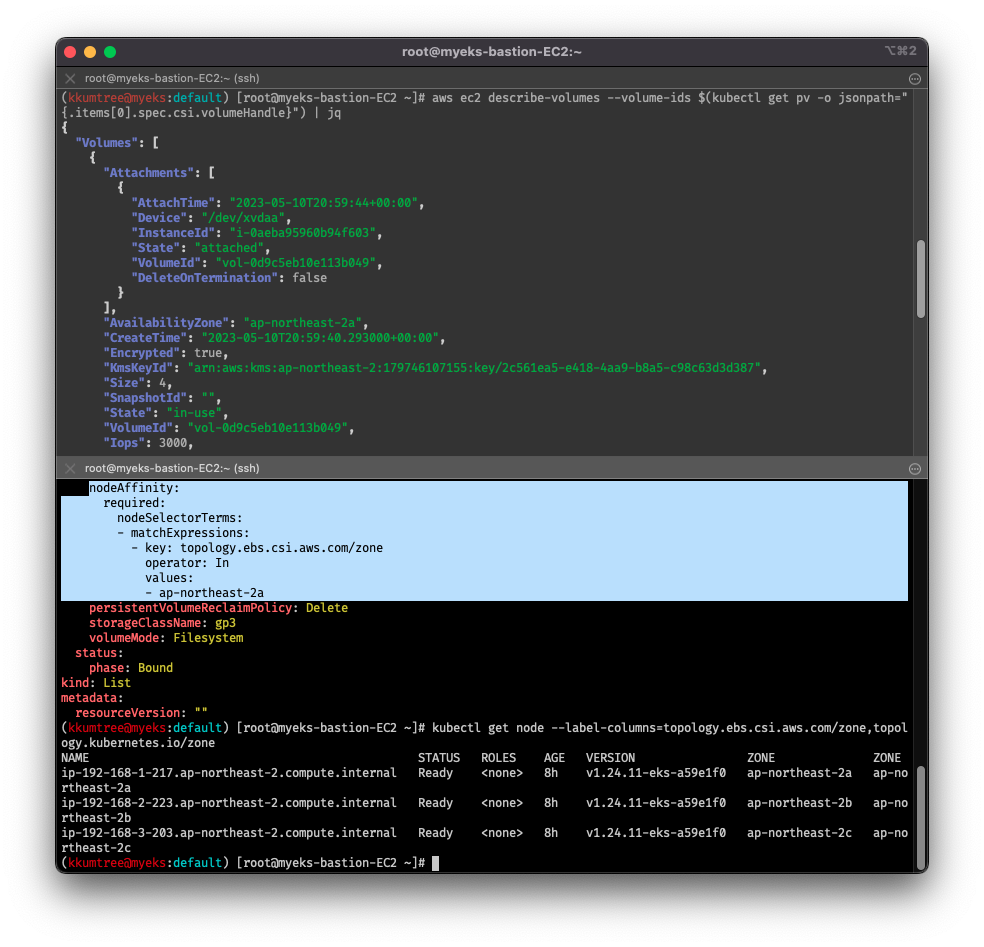Click the yellow minimize window button
The width and height of the screenshot is (984, 947).
click(90, 52)
